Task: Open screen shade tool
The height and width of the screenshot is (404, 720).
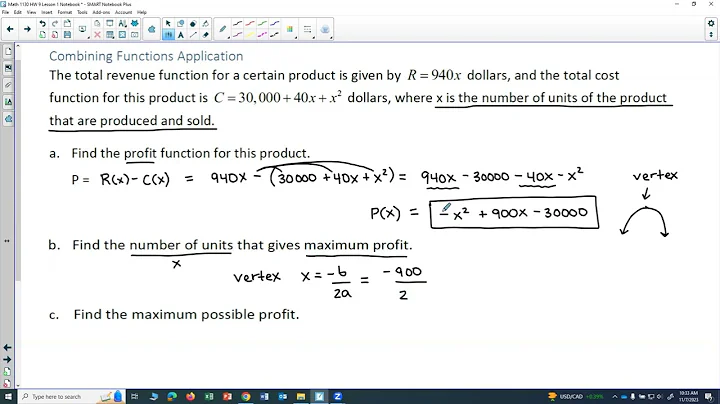Action: click(x=110, y=24)
